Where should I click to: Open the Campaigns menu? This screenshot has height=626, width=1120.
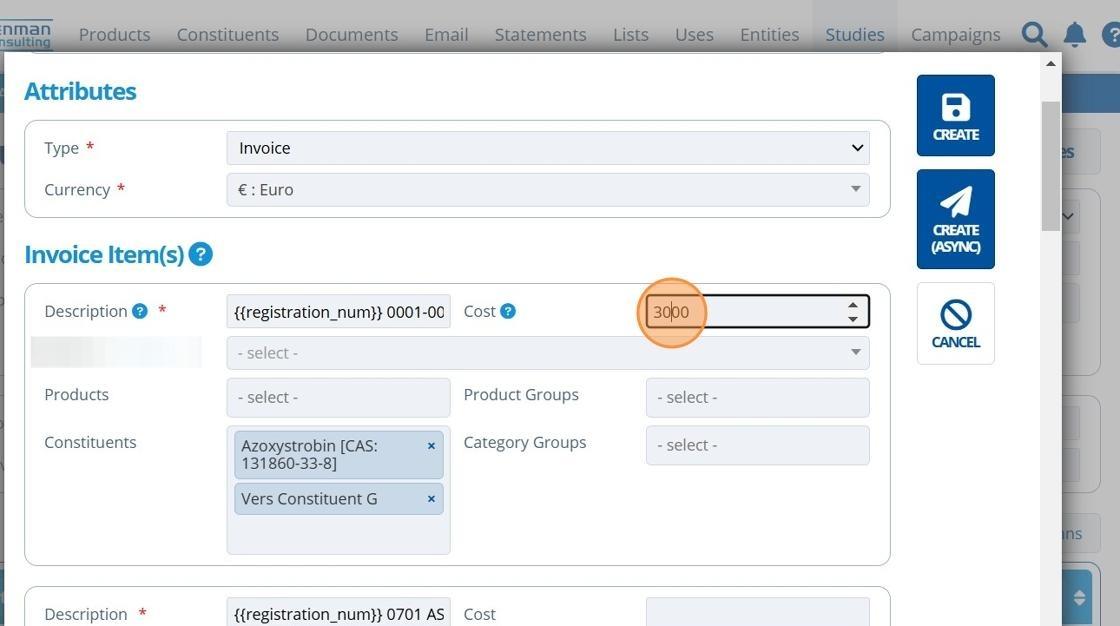pos(955,34)
